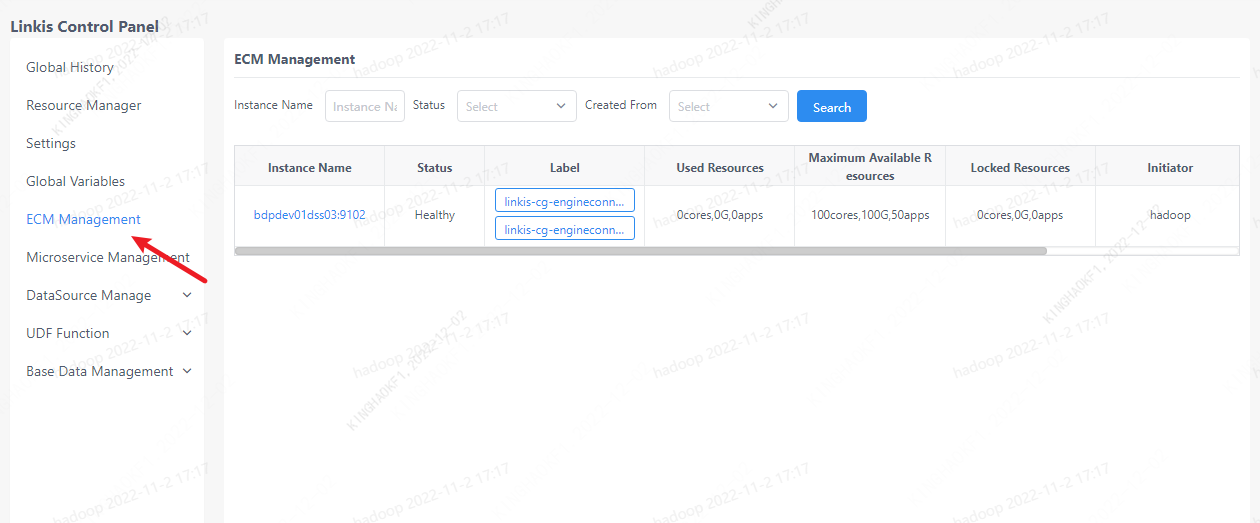This screenshot has width=1260, height=523.
Task: Click the DataSource Manage chevron arrow
Action: (187, 295)
